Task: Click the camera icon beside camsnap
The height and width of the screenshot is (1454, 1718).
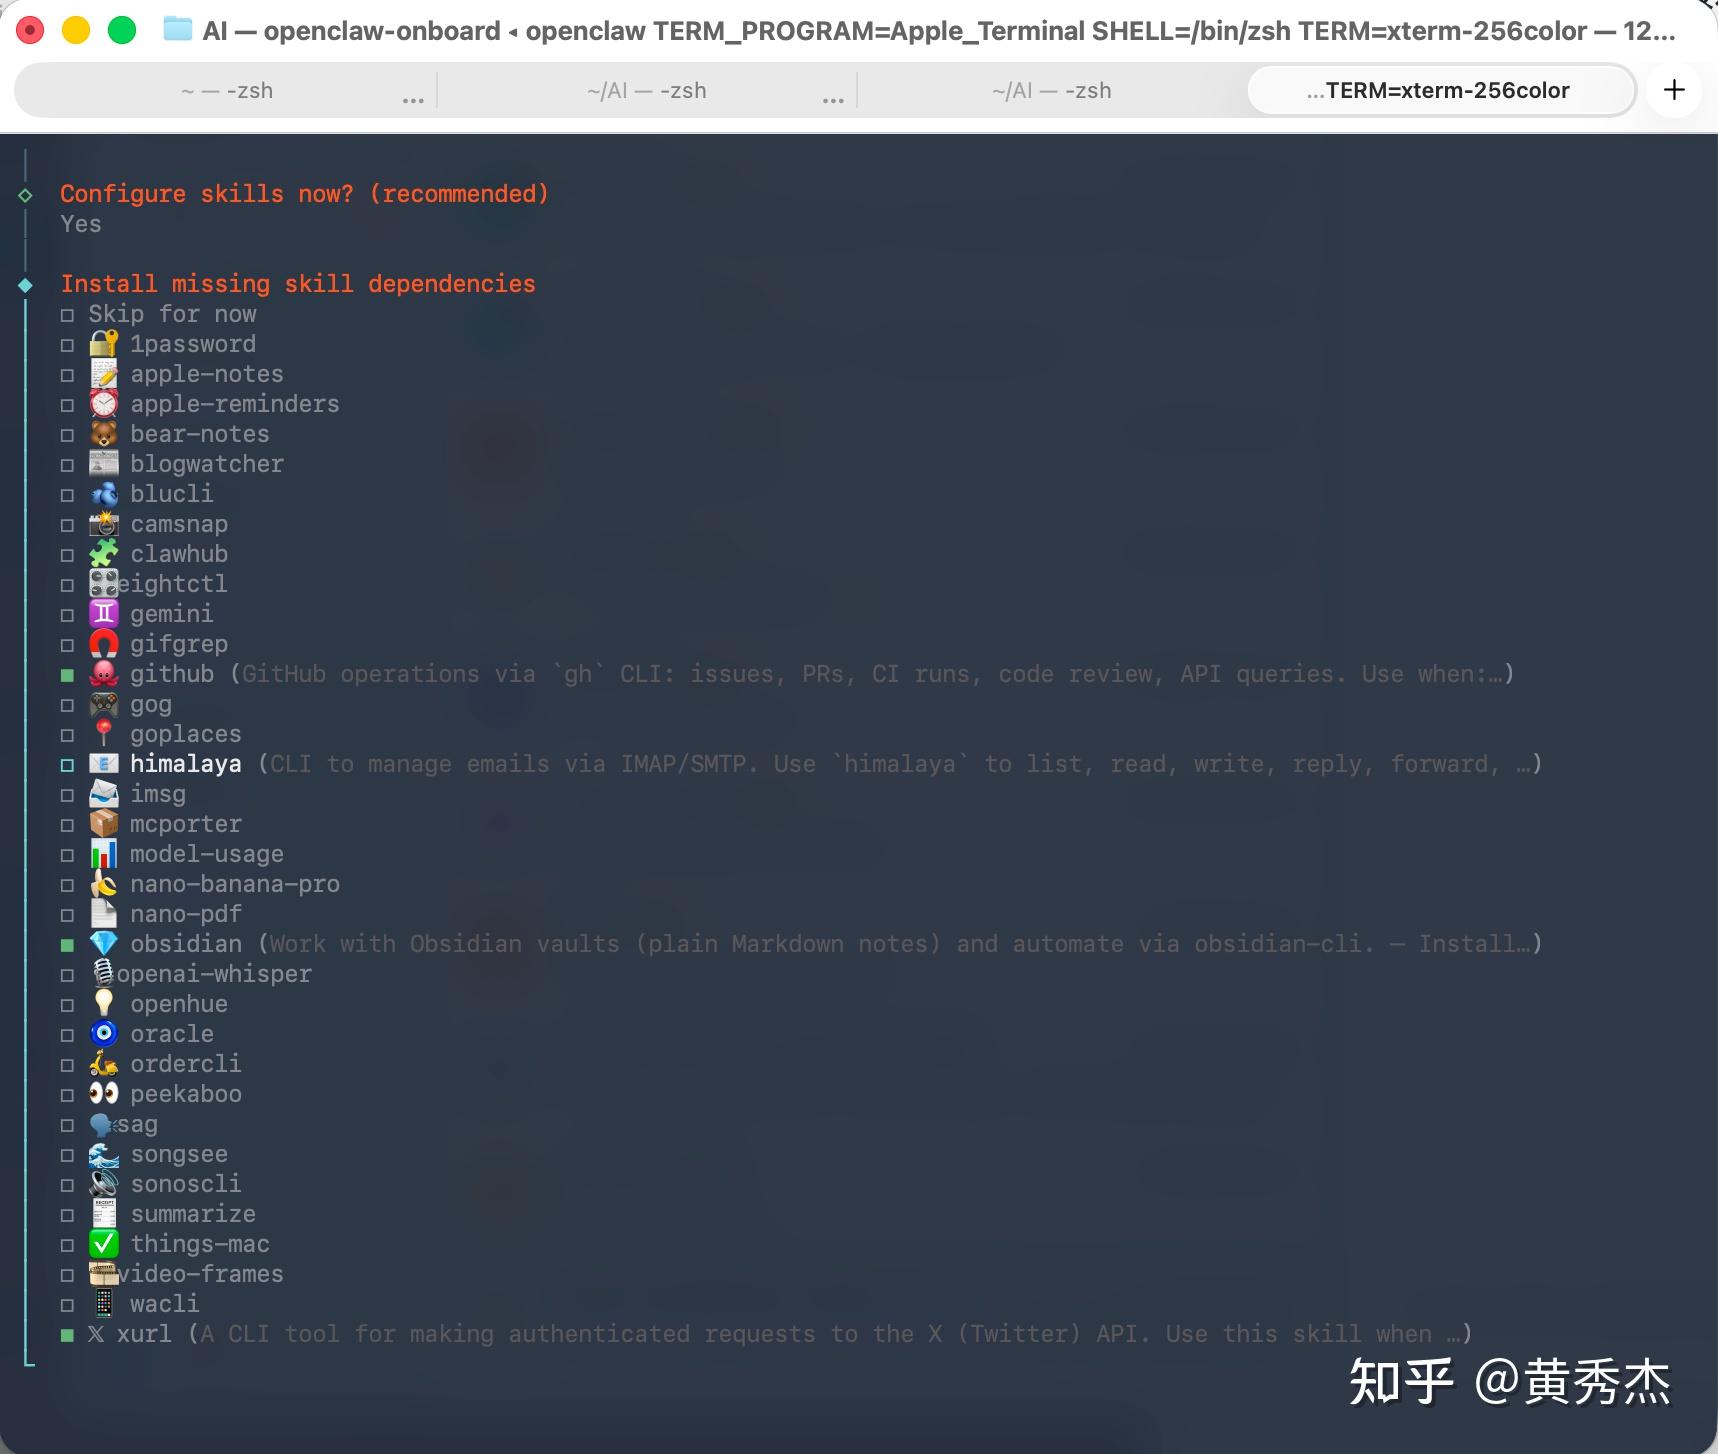Action: pos(104,524)
